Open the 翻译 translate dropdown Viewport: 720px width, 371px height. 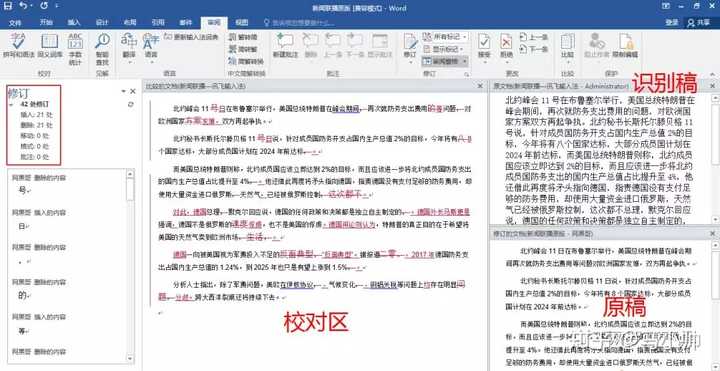click(x=129, y=46)
